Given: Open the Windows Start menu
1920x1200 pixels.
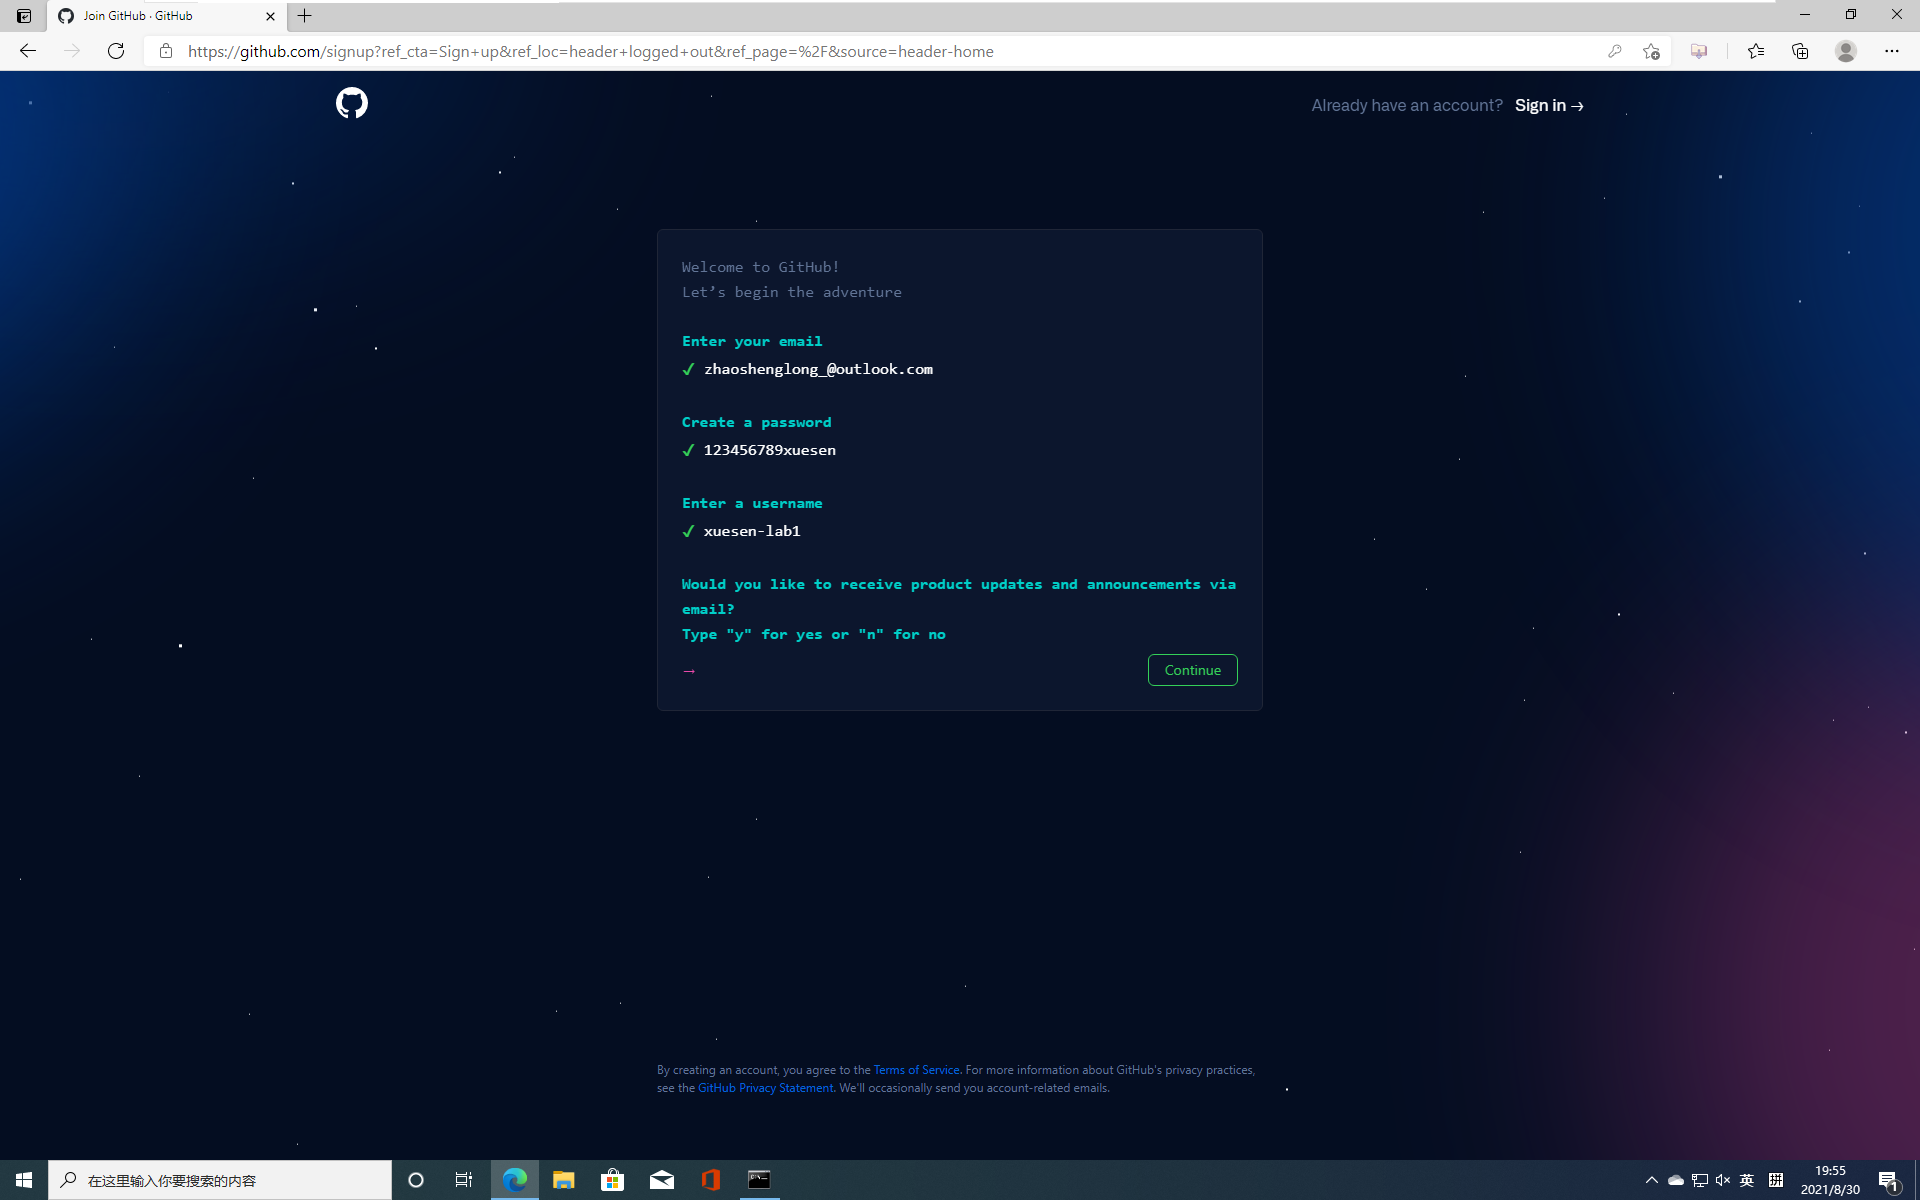Looking at the screenshot, I should pos(24,1180).
